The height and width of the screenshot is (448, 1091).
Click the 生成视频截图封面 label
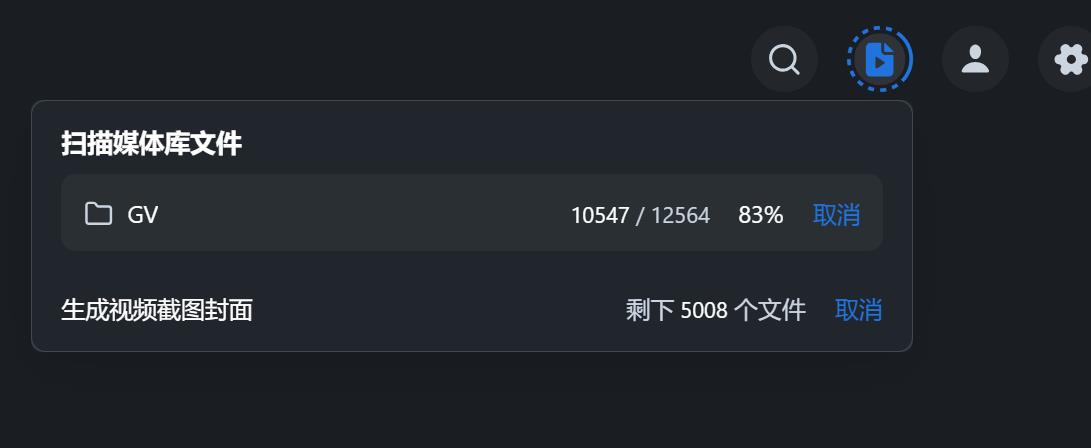[x=156, y=310]
